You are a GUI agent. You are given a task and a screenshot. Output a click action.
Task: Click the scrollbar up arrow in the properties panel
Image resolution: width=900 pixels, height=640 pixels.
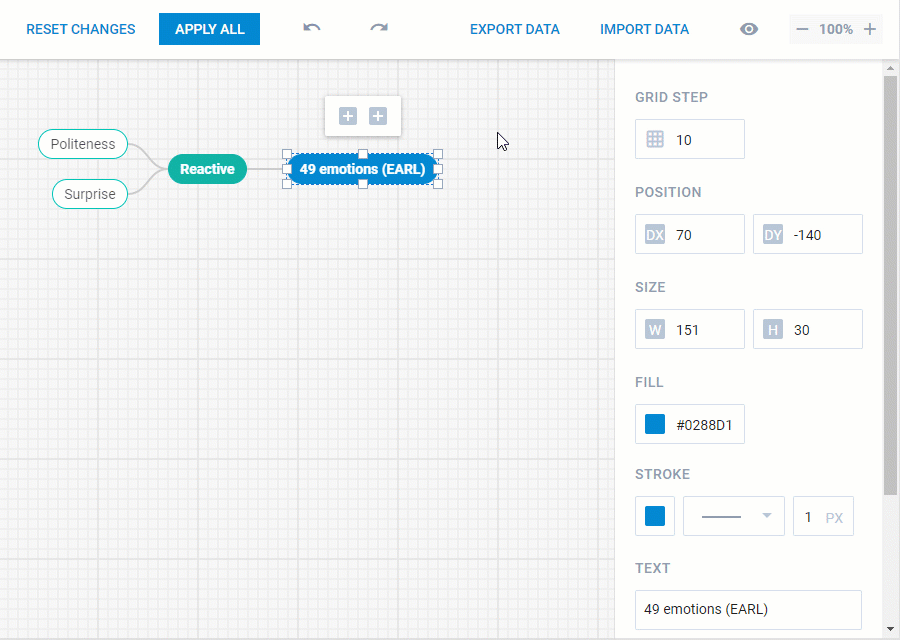[x=890, y=68]
